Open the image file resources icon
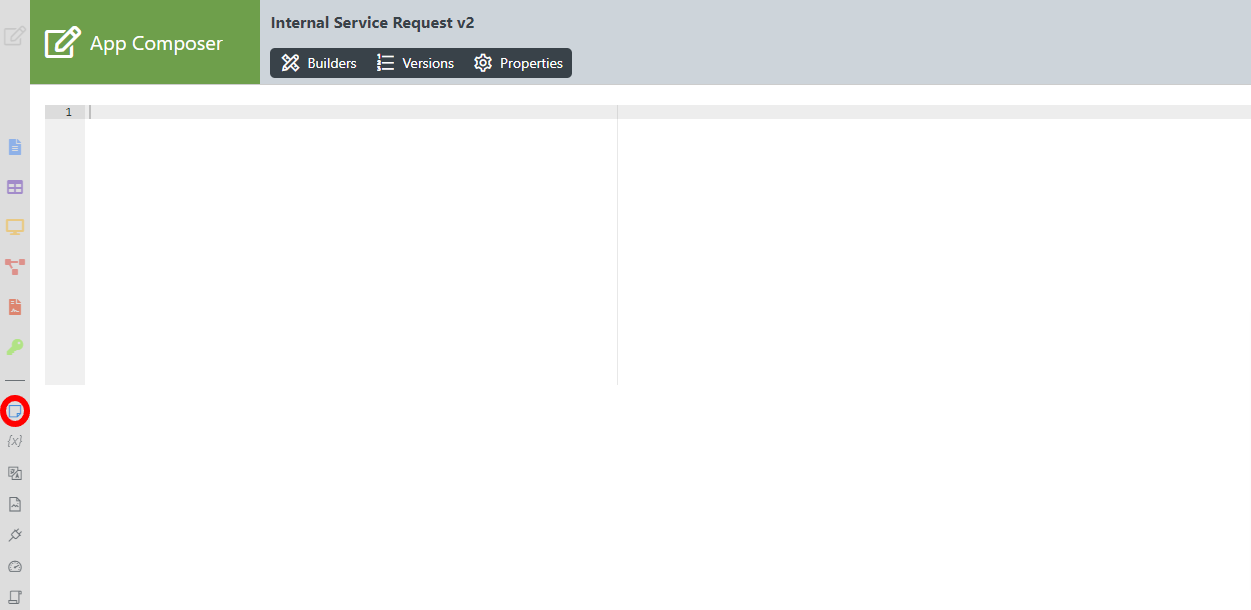The image size is (1251, 610). pyautogui.click(x=15, y=504)
